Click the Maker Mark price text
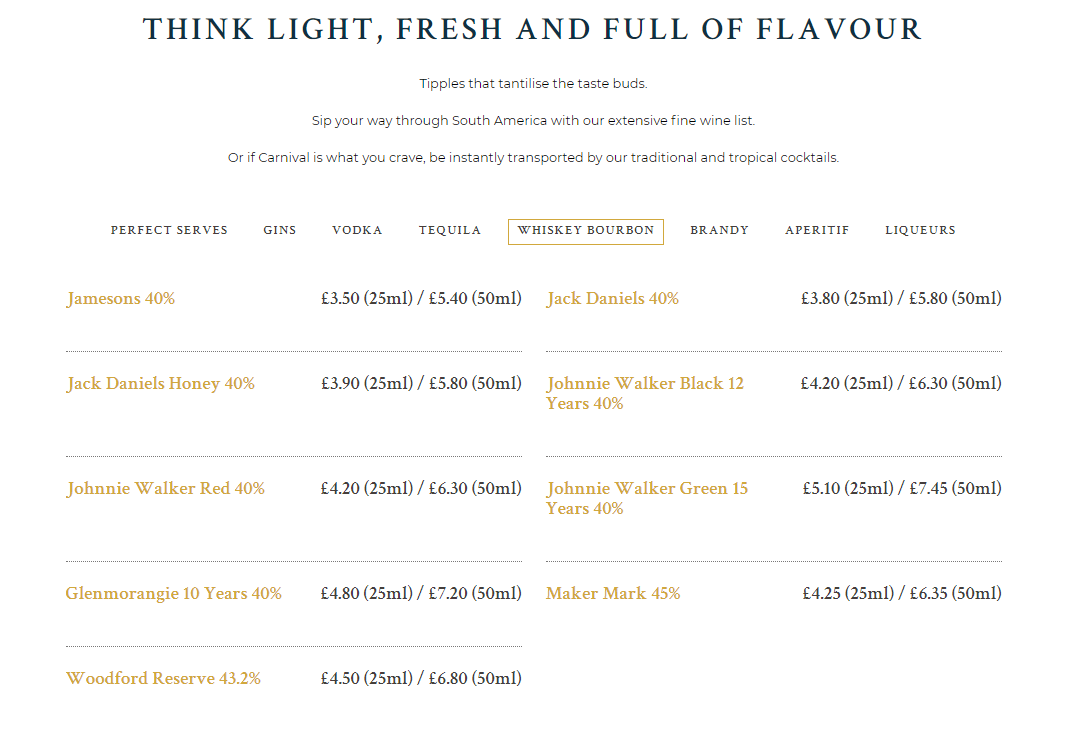The width and height of the screenshot is (1081, 740). pyautogui.click(x=902, y=593)
